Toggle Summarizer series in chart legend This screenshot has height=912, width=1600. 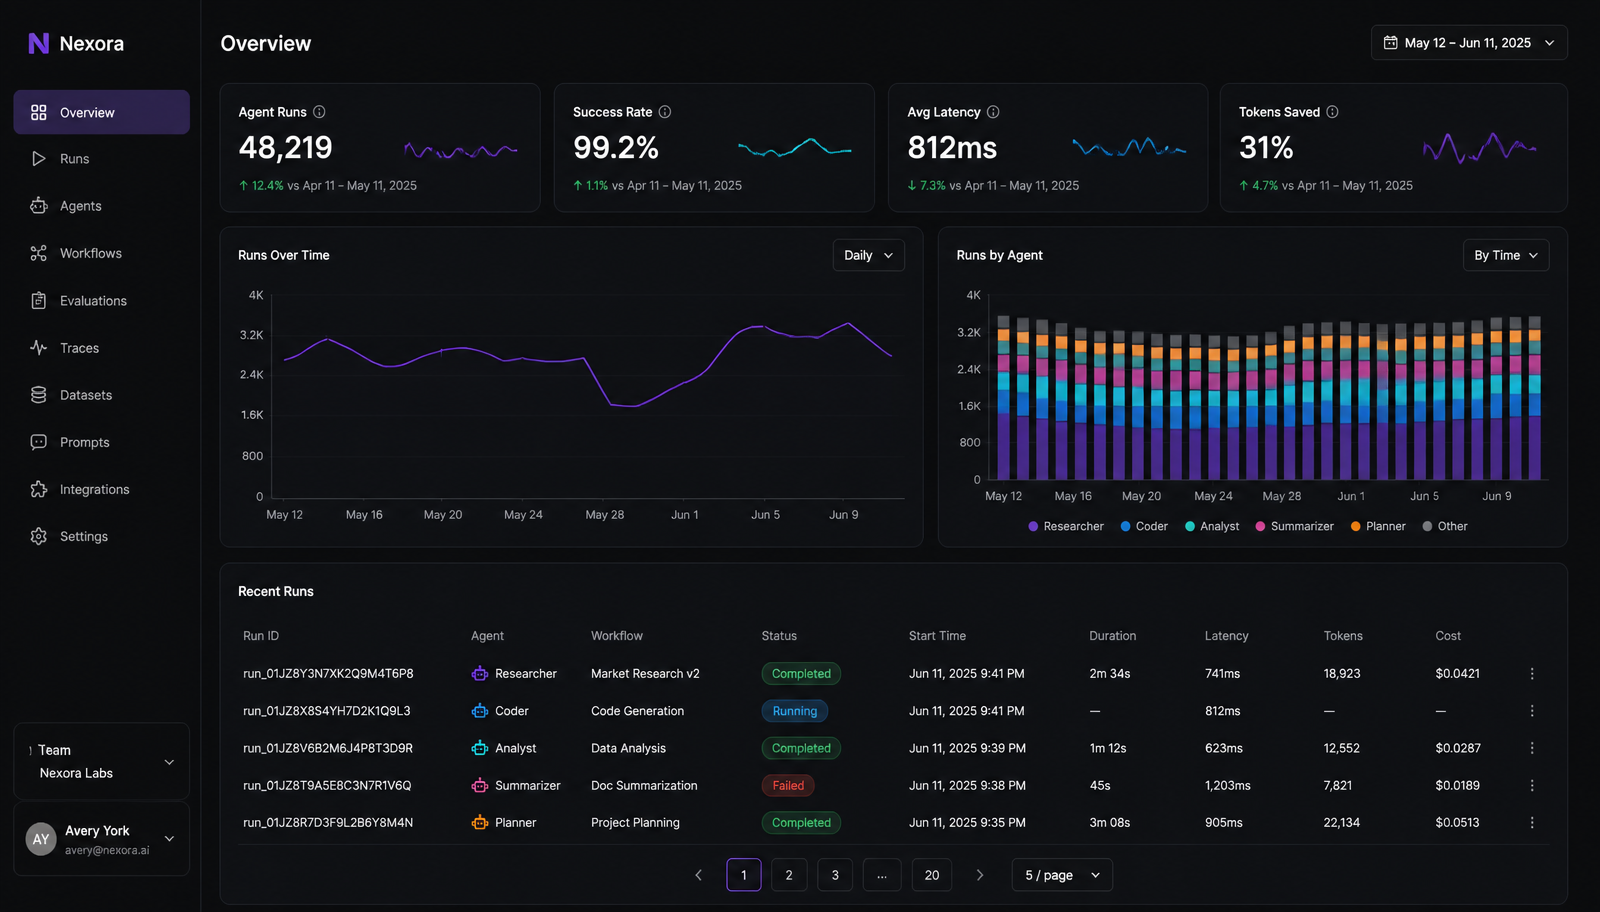[1294, 526]
